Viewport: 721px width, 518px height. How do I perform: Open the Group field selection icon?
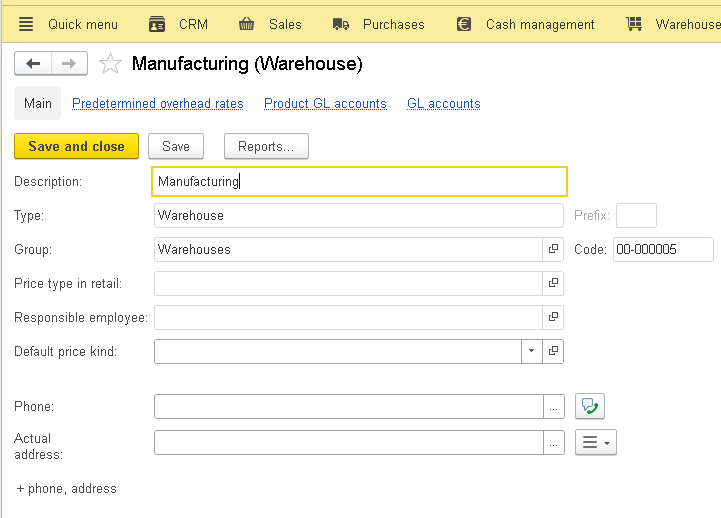[553, 249]
